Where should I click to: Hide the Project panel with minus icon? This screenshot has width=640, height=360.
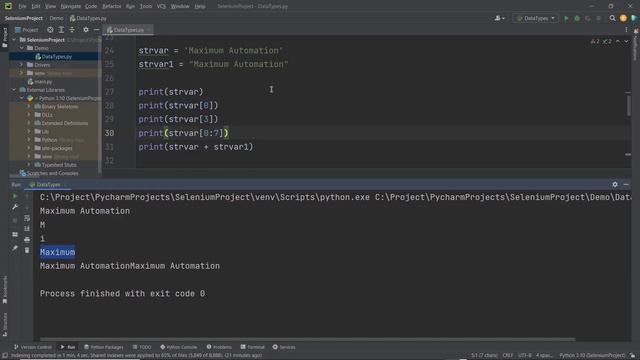point(96,30)
